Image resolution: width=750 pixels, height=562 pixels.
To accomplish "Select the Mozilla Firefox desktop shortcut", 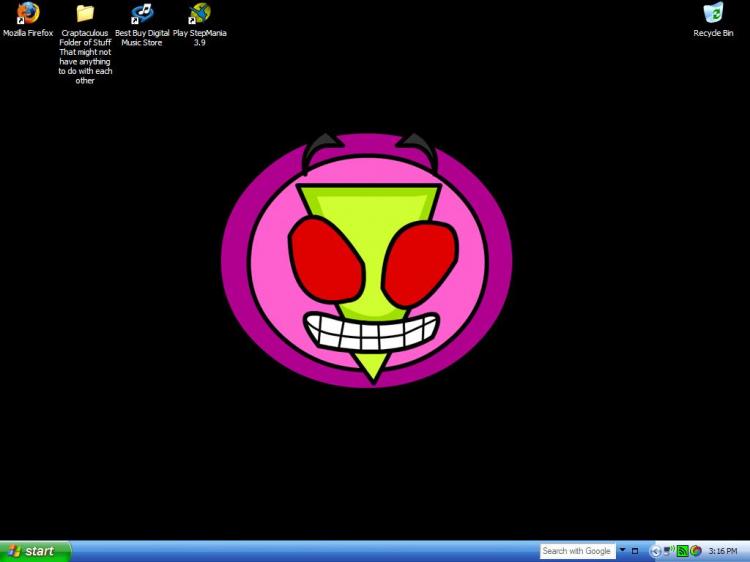I will 27,14.
